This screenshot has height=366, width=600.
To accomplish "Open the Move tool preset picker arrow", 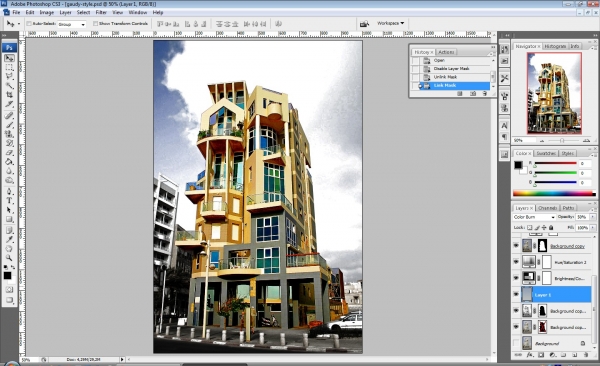I will (x=19, y=24).
